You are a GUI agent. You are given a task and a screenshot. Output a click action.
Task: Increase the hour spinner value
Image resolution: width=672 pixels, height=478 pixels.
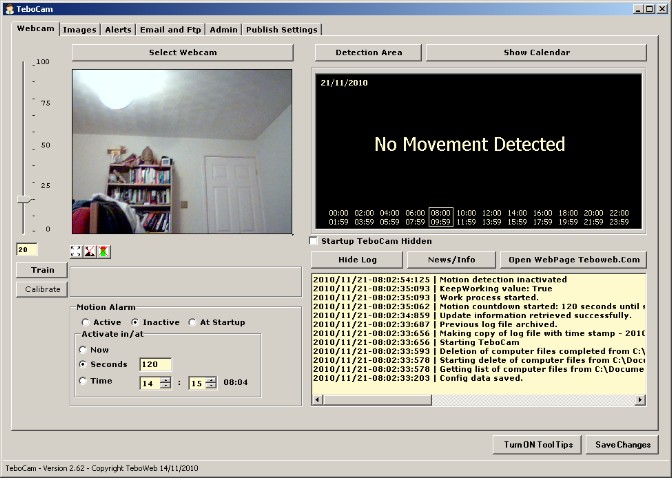point(165,380)
